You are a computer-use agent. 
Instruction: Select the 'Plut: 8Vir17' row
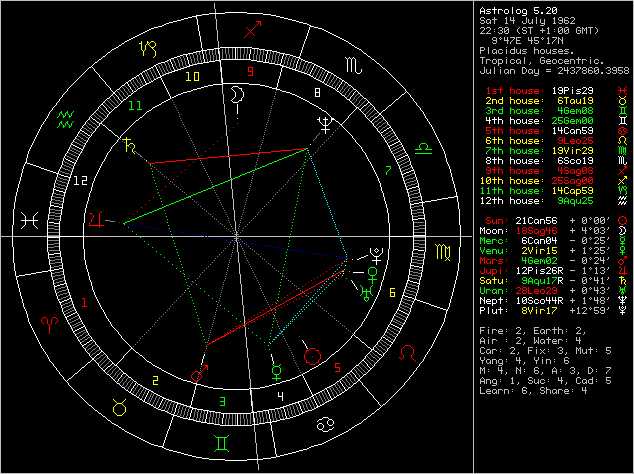tap(554, 311)
